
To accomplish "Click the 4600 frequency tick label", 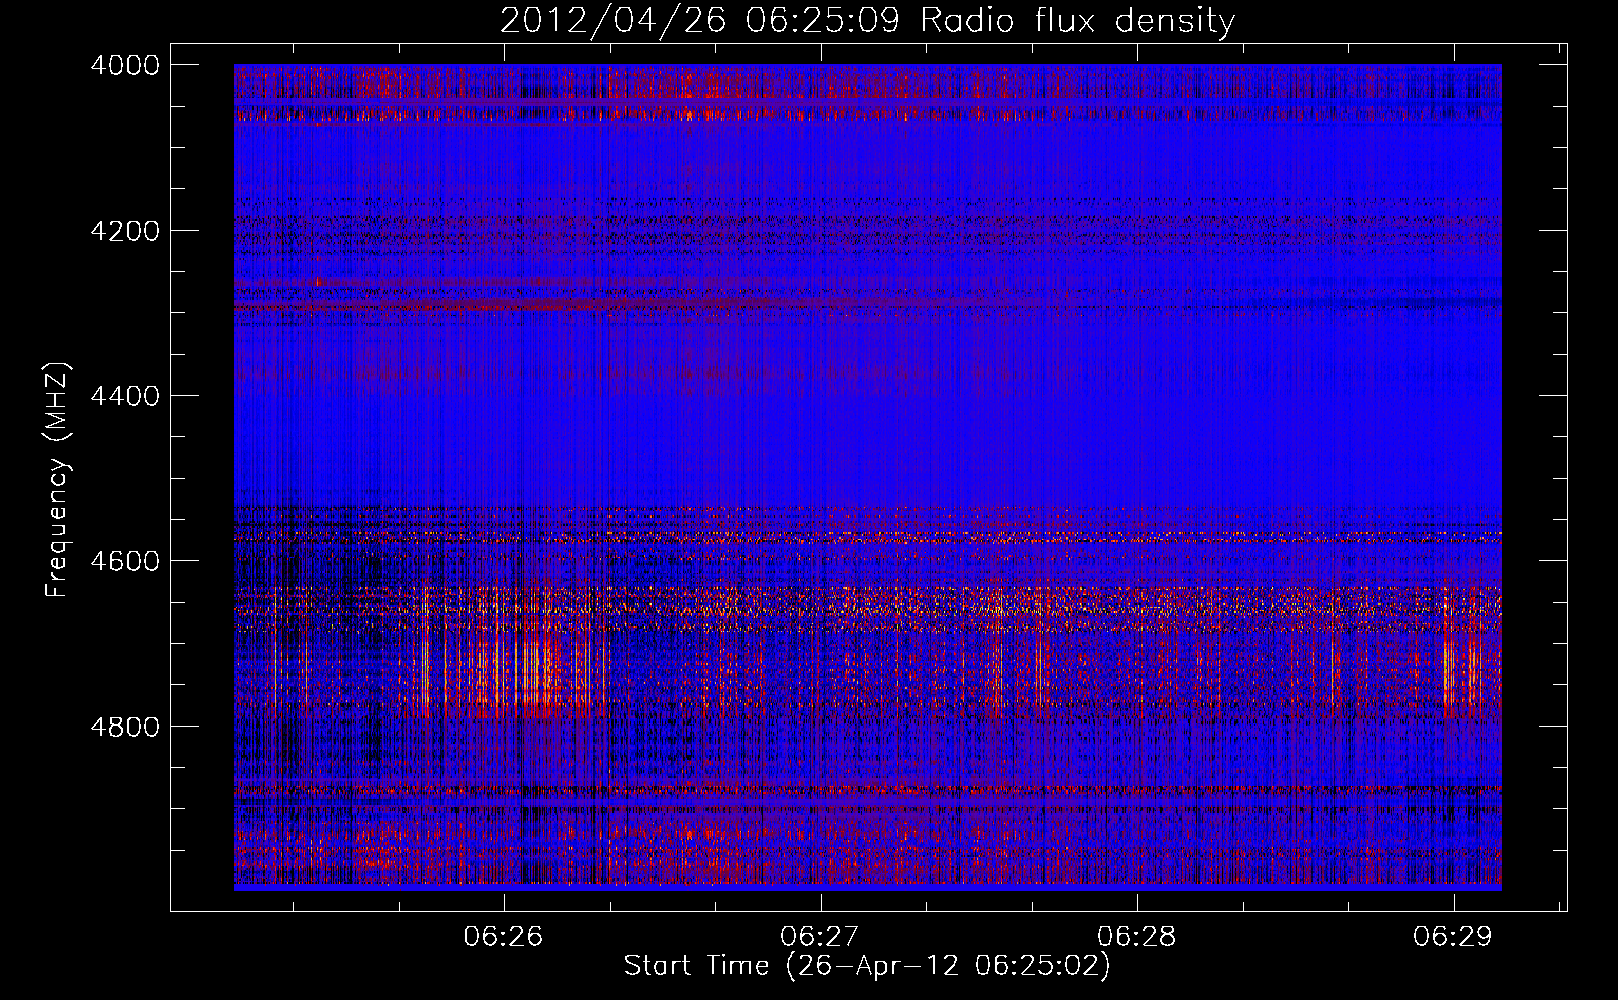I will [125, 561].
